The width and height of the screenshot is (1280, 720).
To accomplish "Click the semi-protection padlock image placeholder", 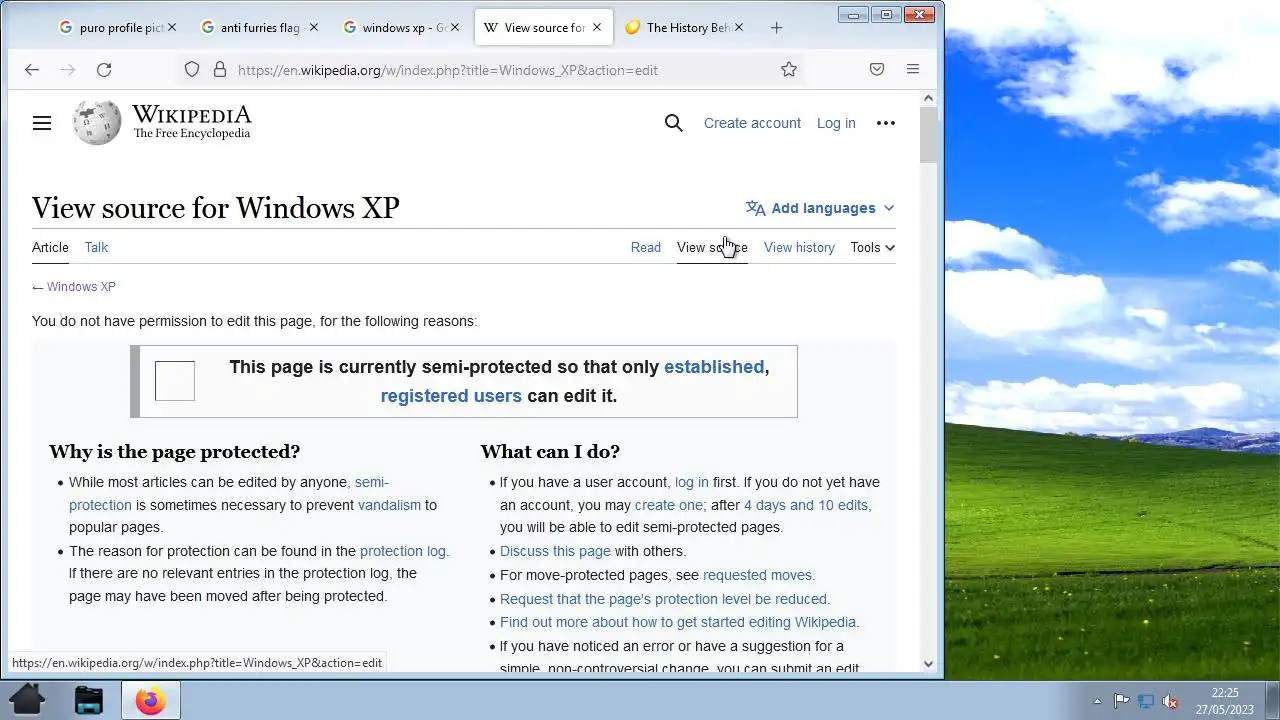I will [x=175, y=381].
